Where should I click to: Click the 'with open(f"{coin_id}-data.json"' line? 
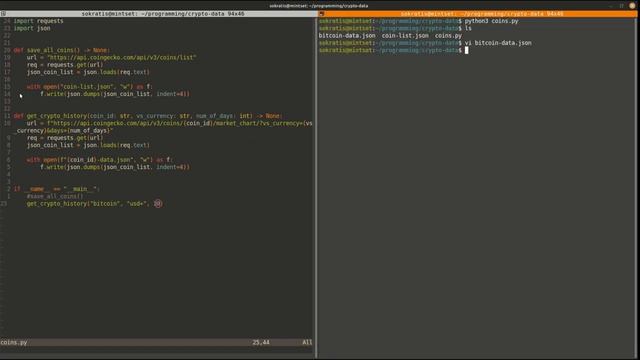point(100,160)
